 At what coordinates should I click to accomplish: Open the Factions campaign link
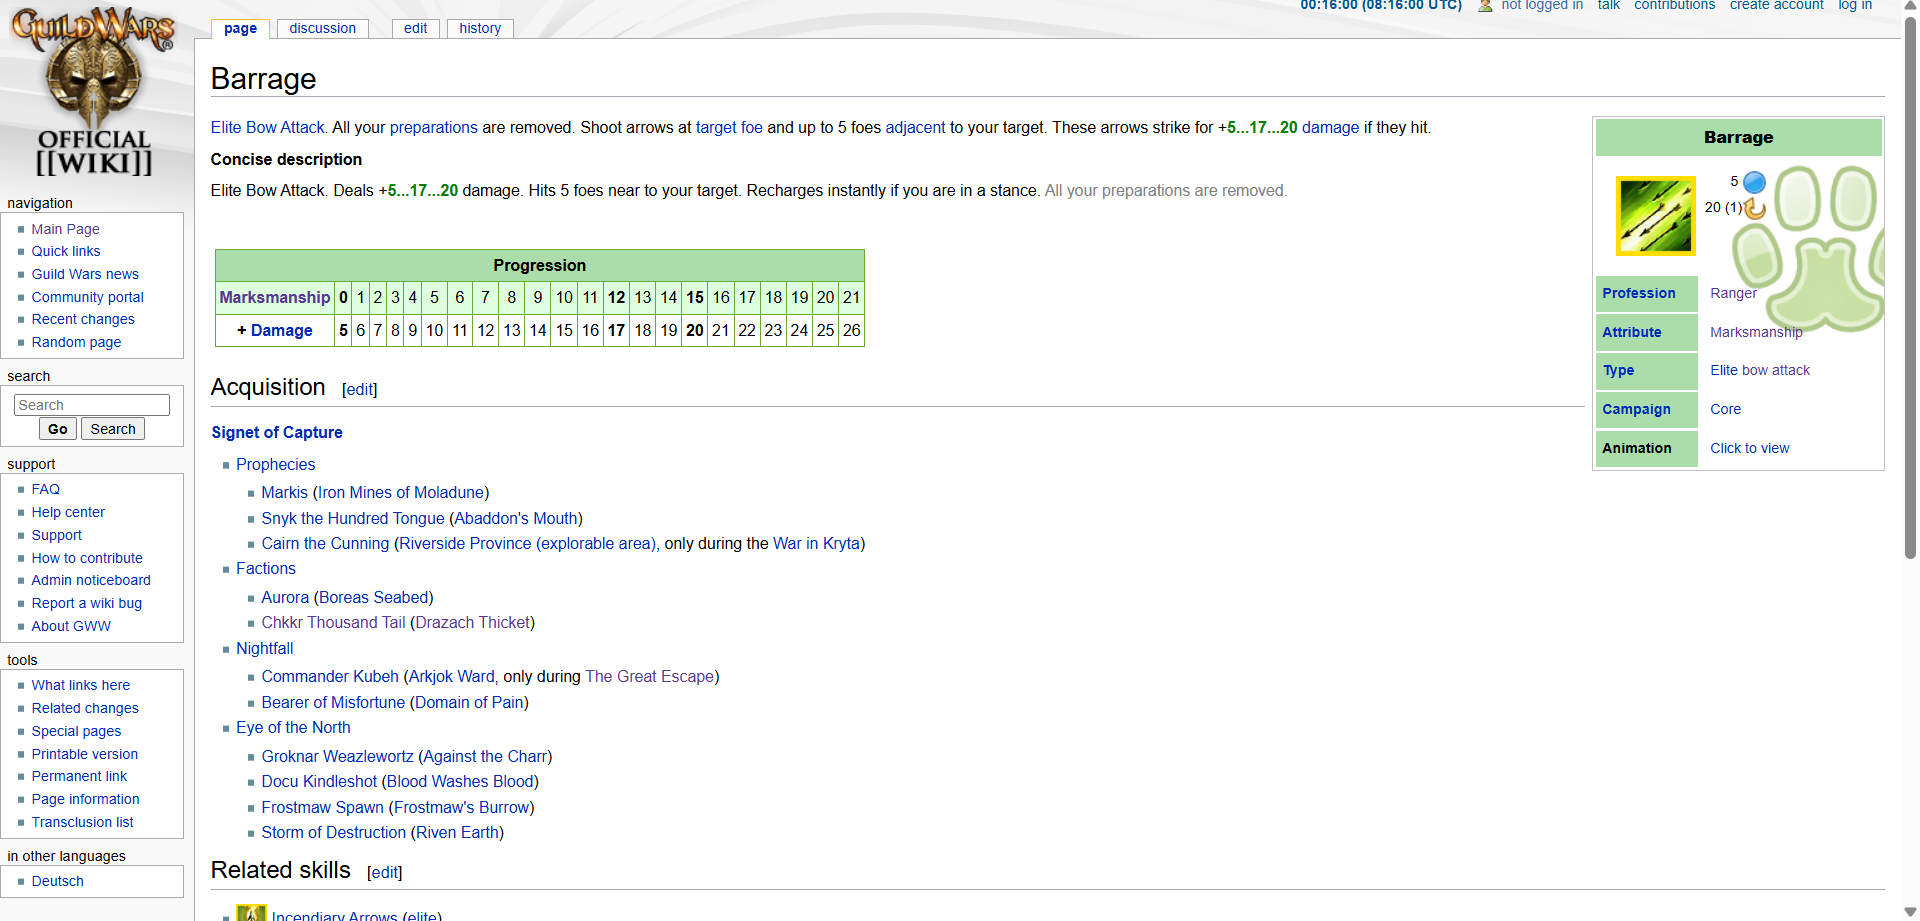265,568
